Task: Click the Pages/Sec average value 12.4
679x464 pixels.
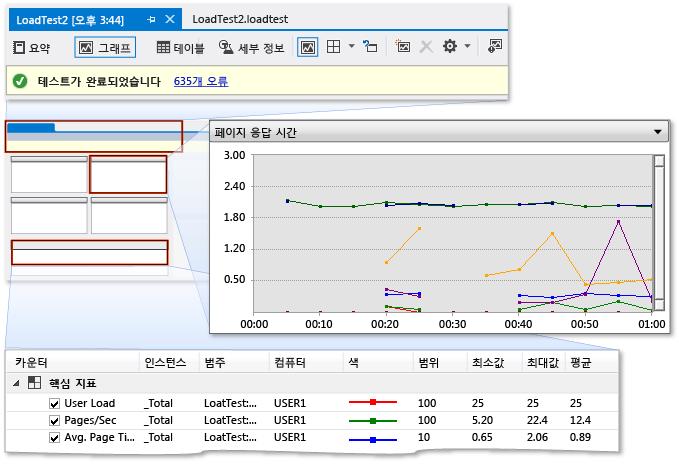Action: 580,420
